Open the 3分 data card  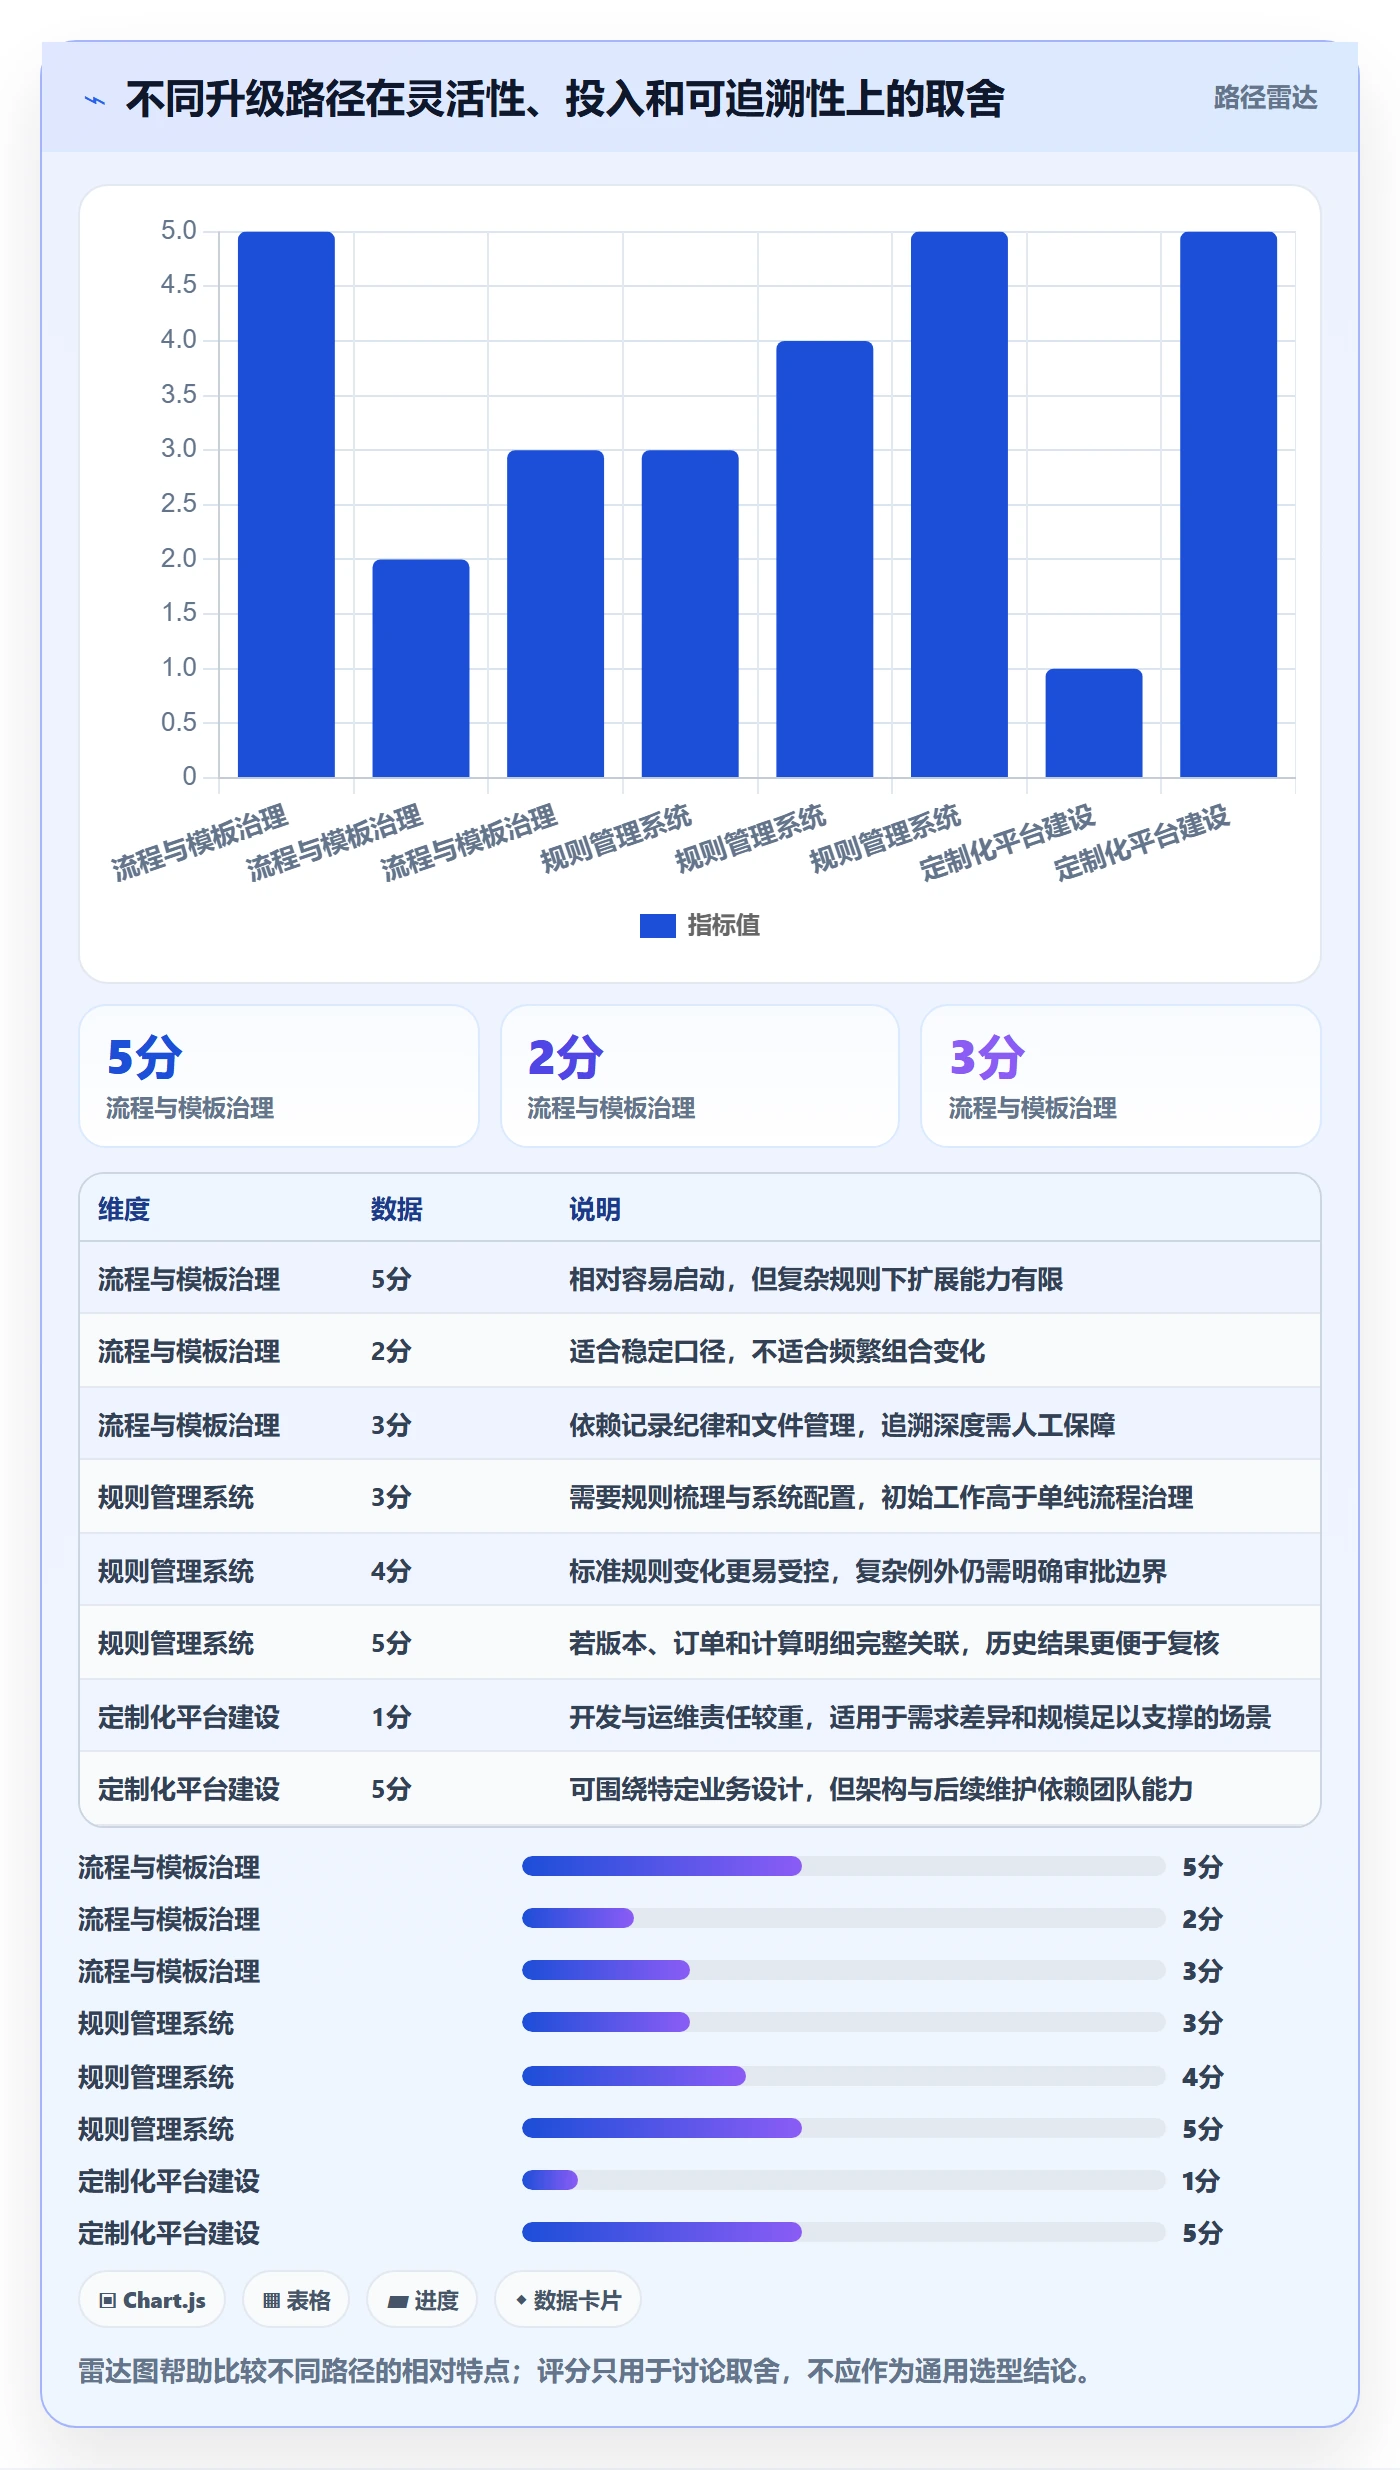[1121, 1076]
